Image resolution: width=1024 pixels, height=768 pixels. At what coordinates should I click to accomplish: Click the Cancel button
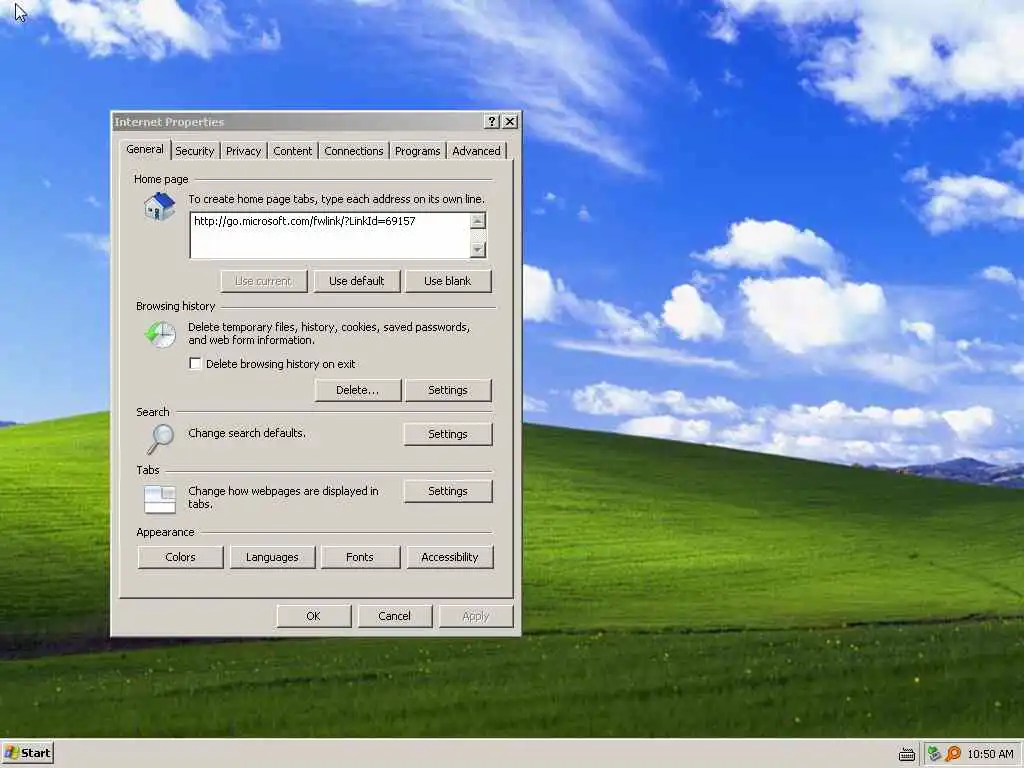point(394,616)
